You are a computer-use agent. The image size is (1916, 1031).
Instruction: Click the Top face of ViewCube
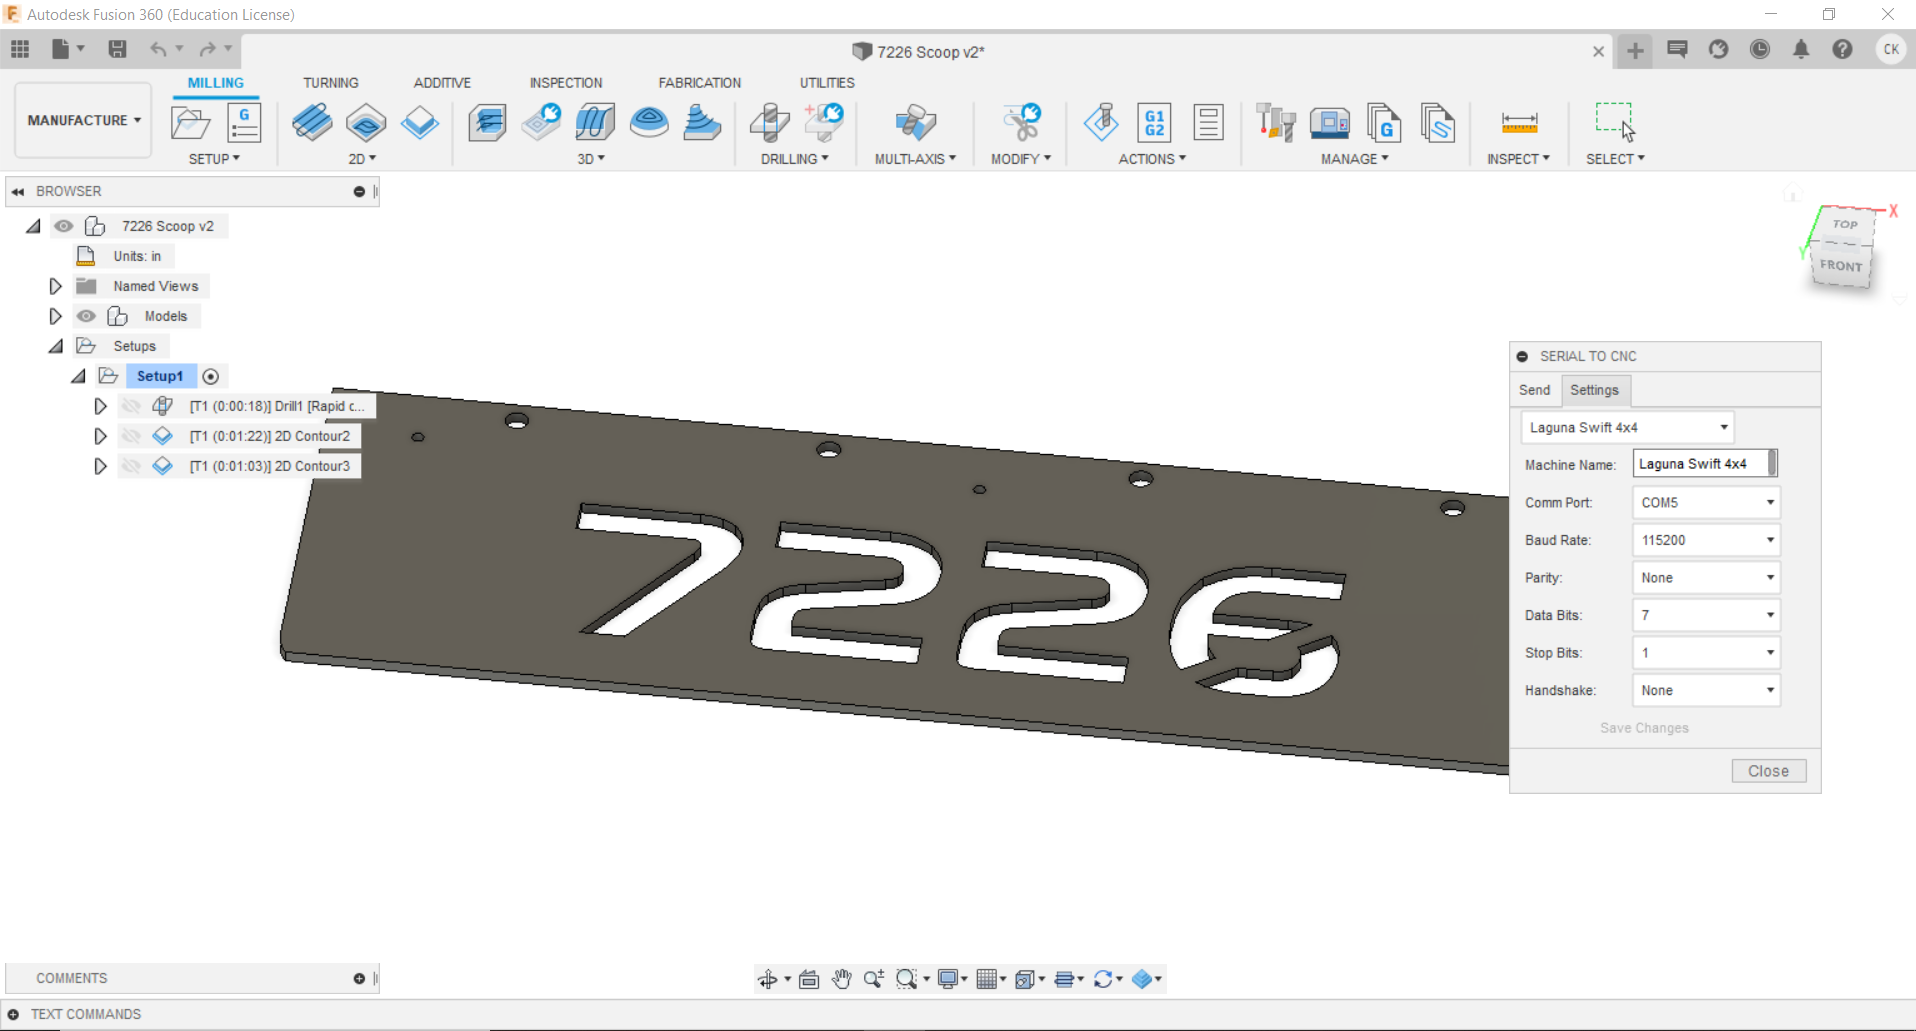pyautogui.click(x=1845, y=224)
